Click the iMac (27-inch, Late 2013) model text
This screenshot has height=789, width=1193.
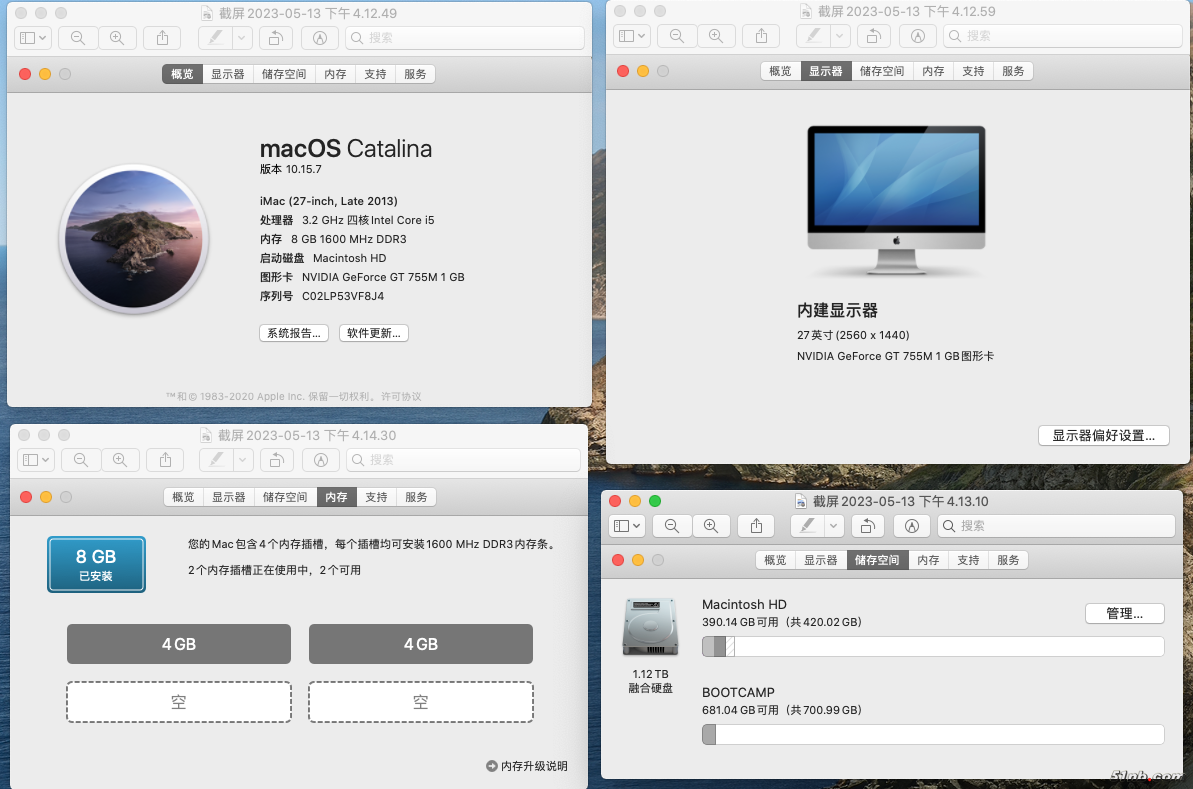click(x=329, y=201)
